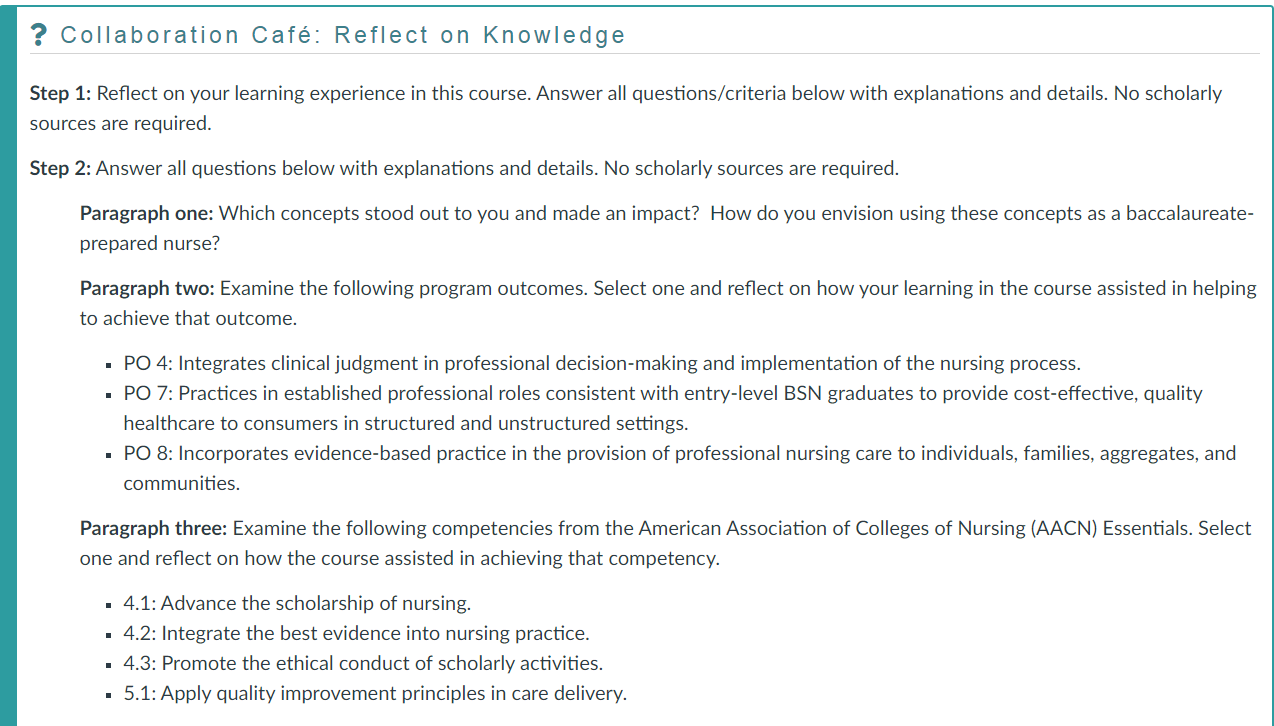Click the PO 7 professional roles outcome
This screenshot has height=726, width=1274.
(662, 393)
